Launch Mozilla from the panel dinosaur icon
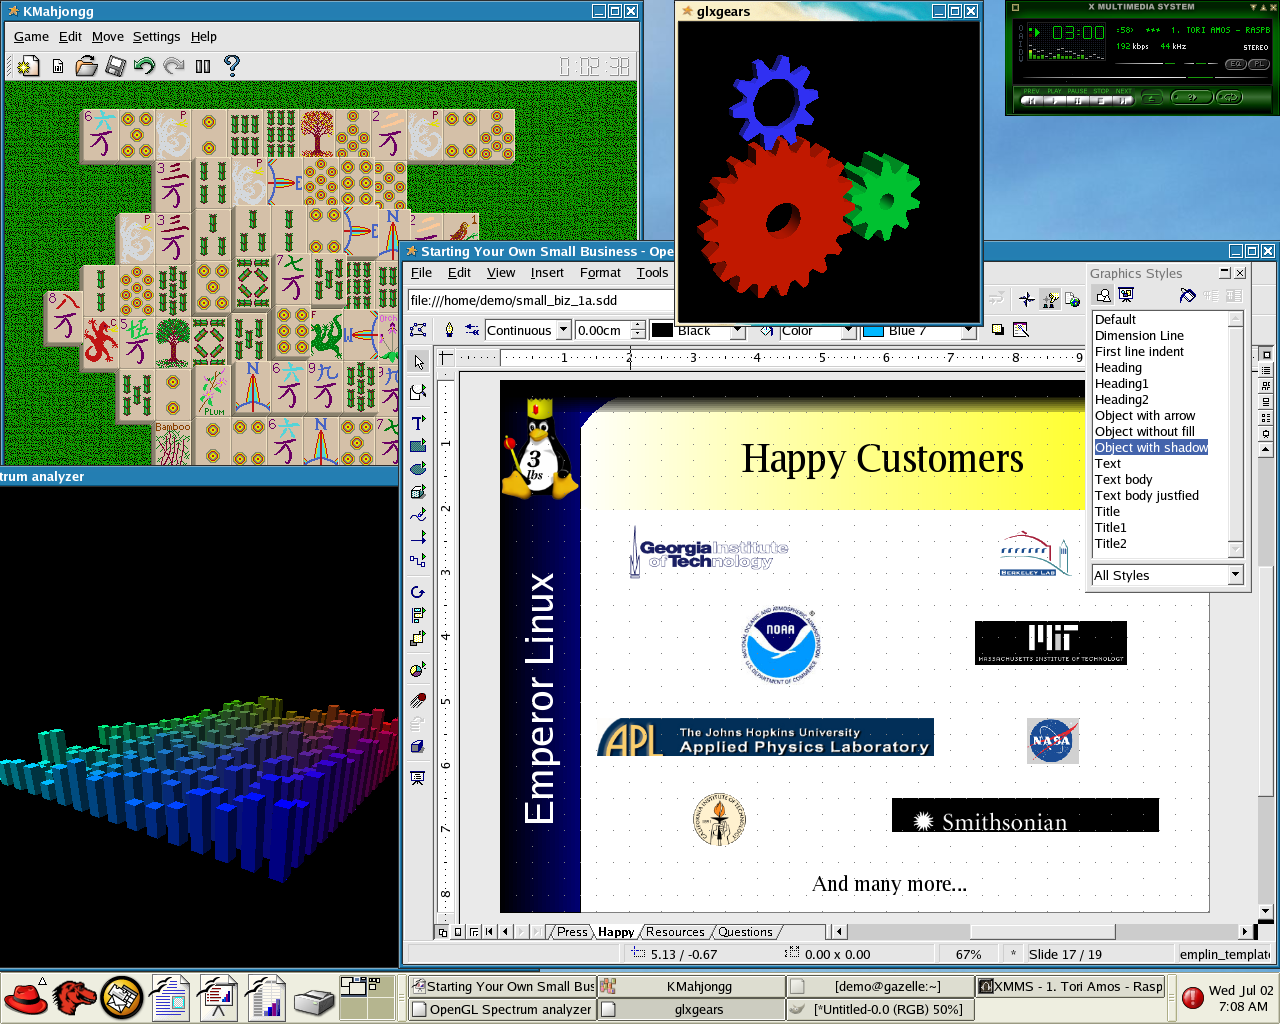 coord(75,997)
